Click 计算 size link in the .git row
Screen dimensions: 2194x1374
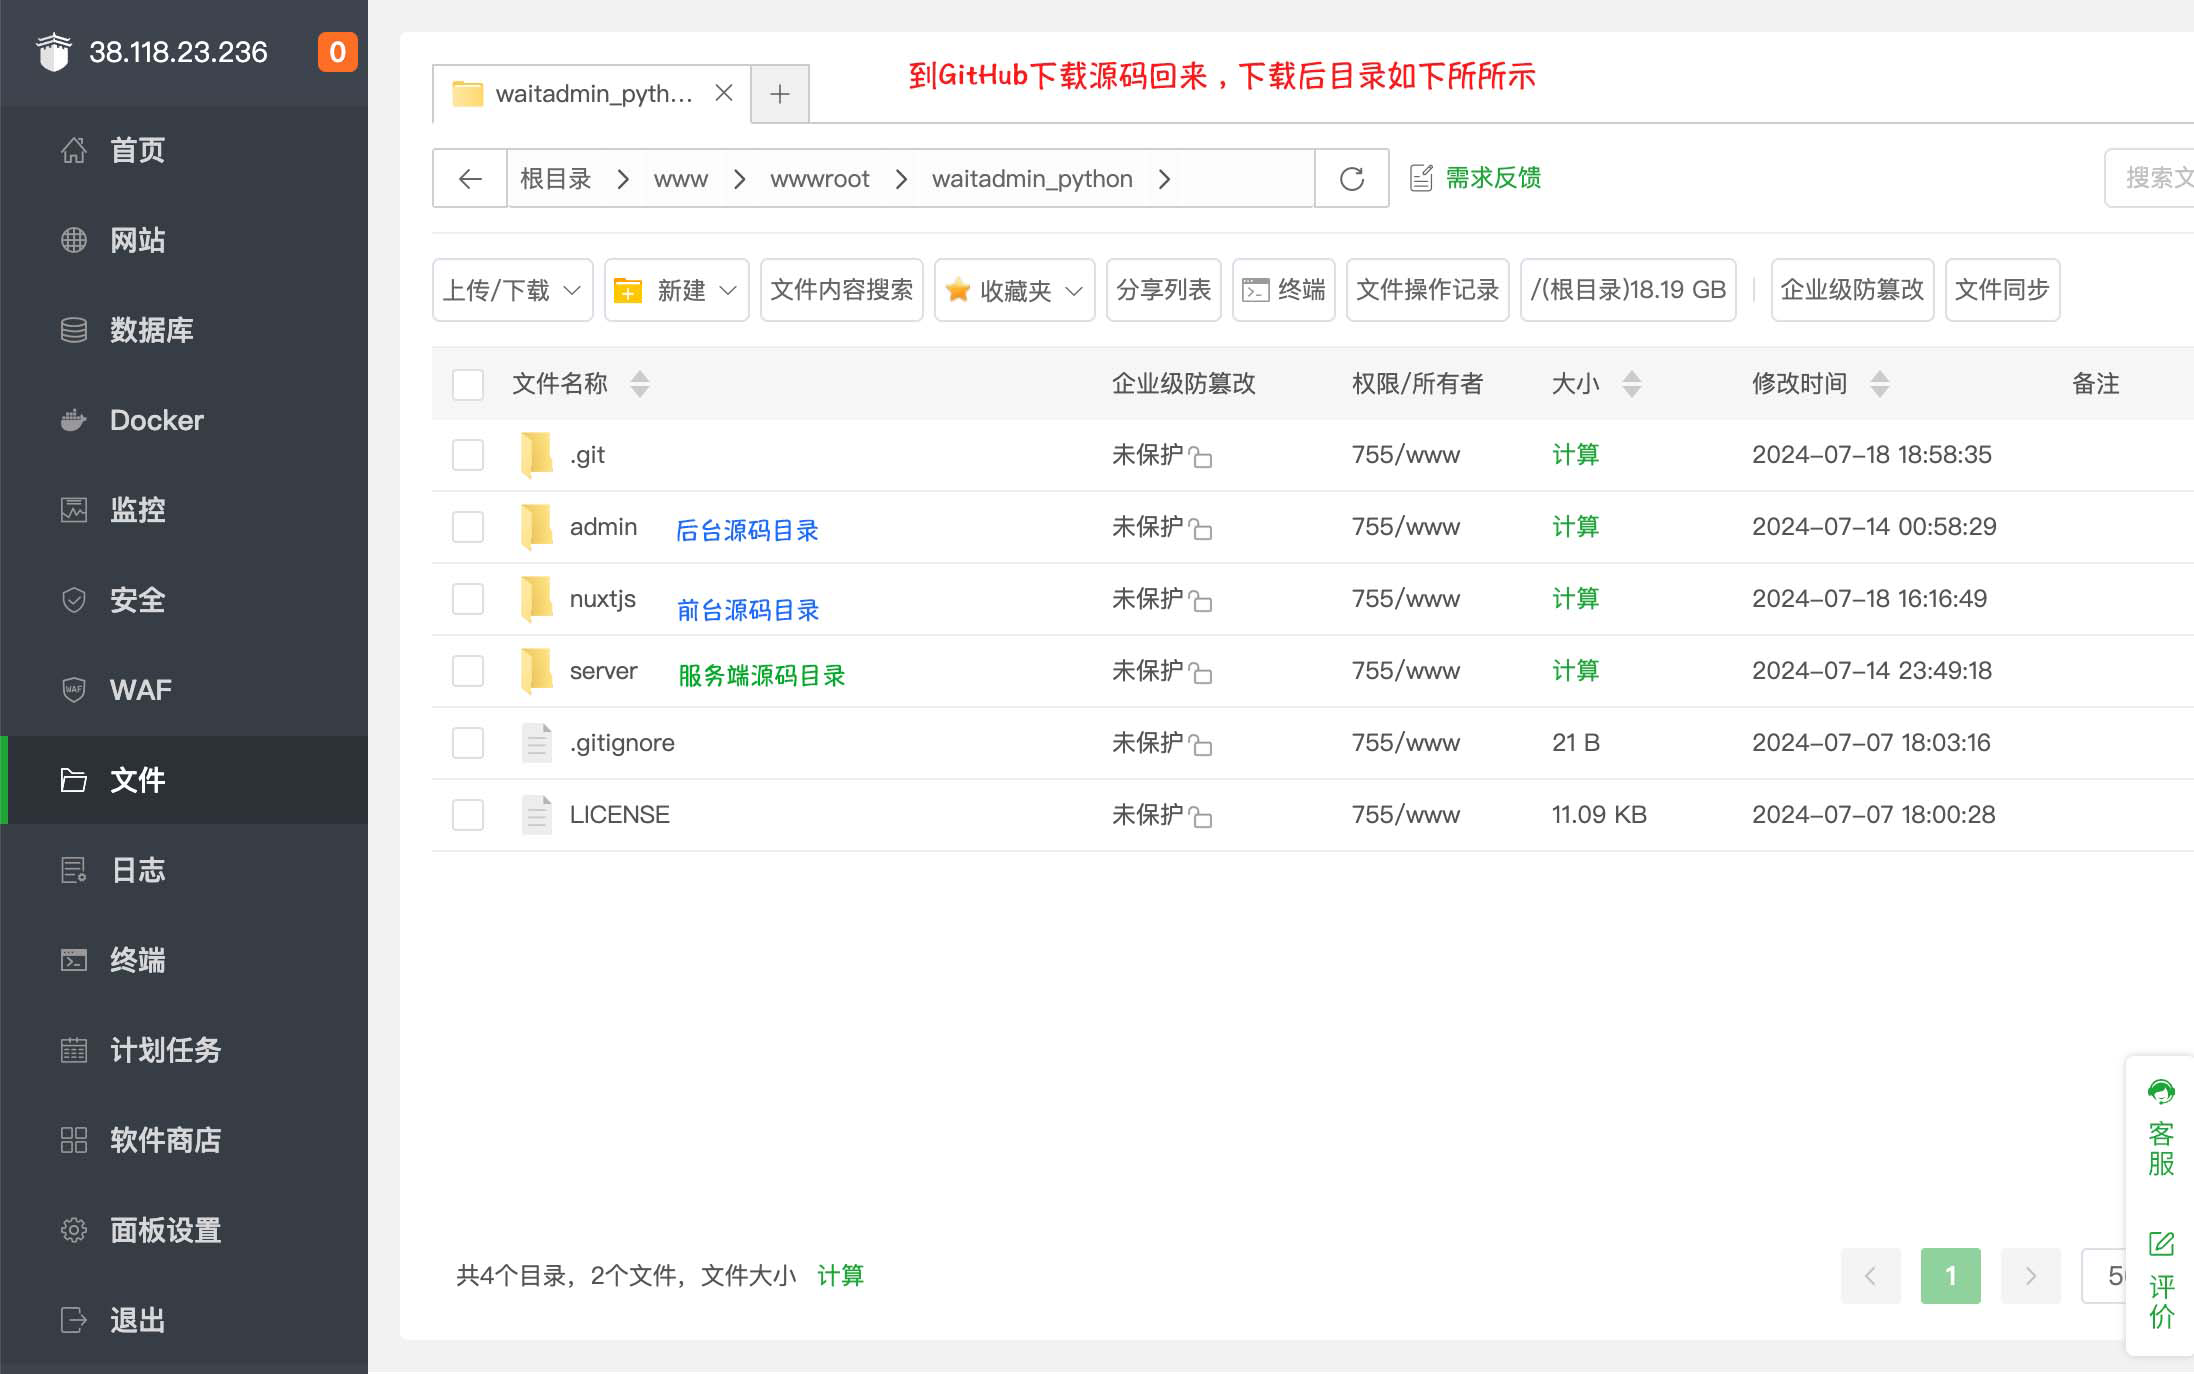click(x=1576, y=455)
